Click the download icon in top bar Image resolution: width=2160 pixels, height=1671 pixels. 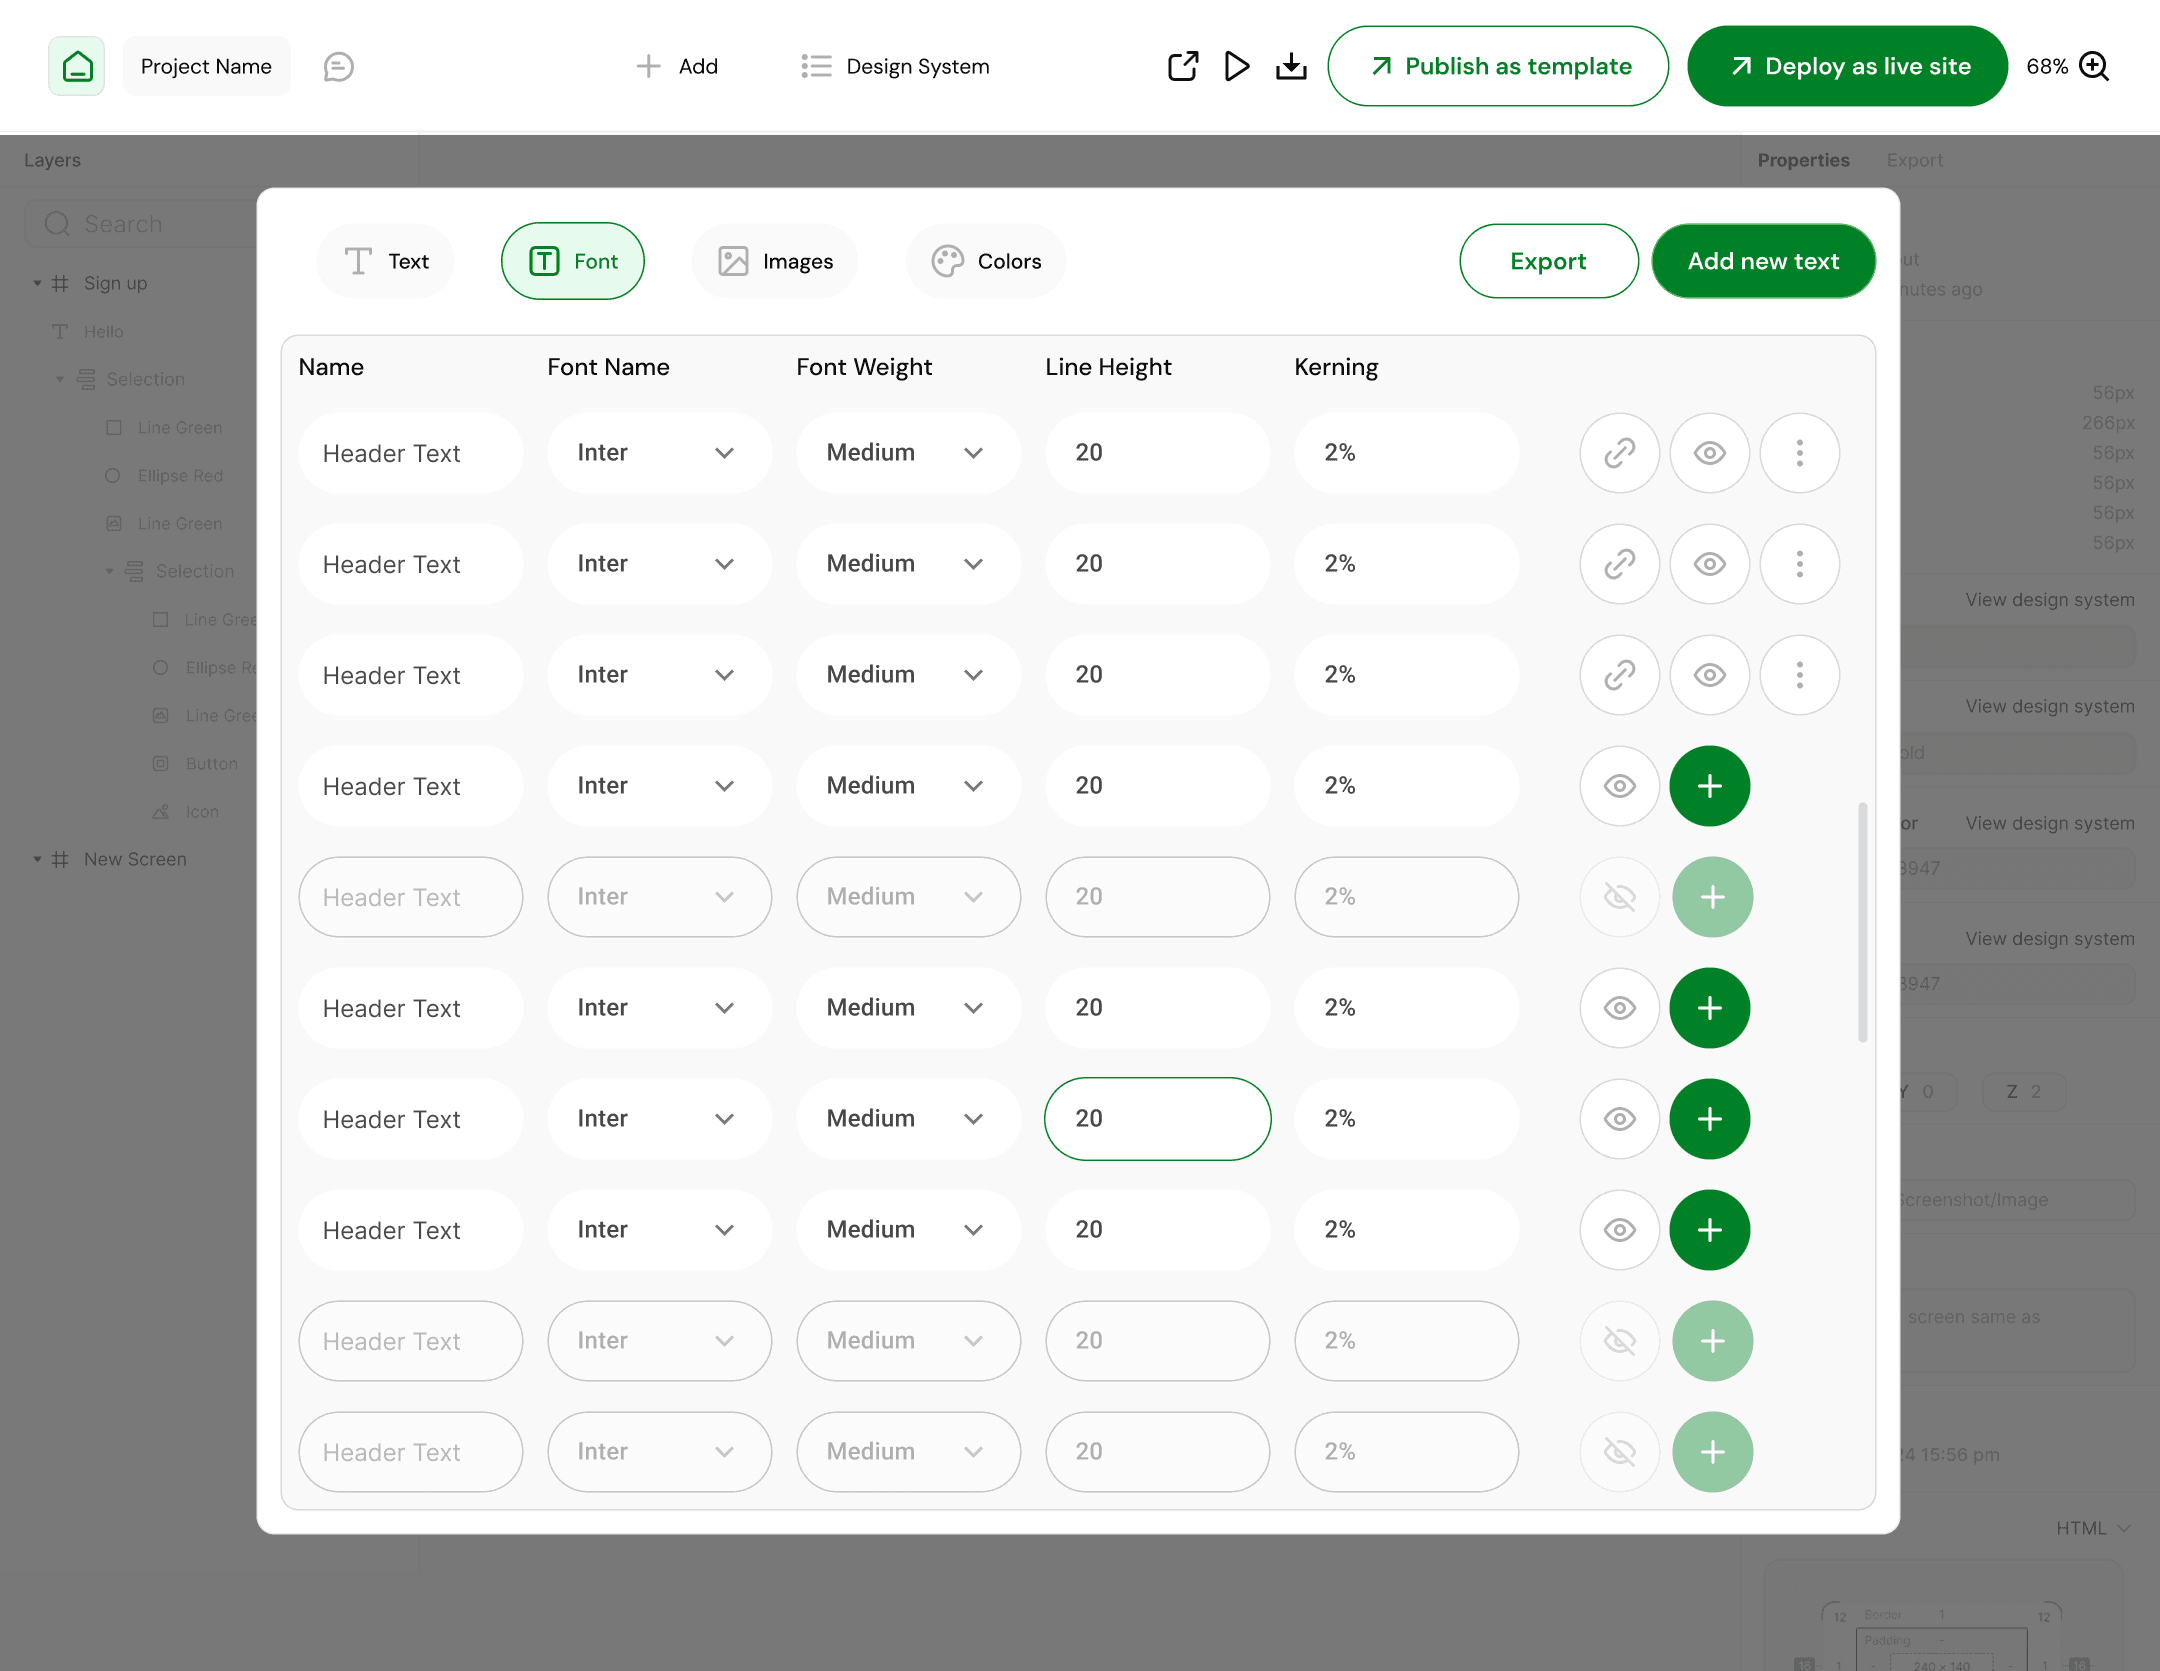[1291, 66]
